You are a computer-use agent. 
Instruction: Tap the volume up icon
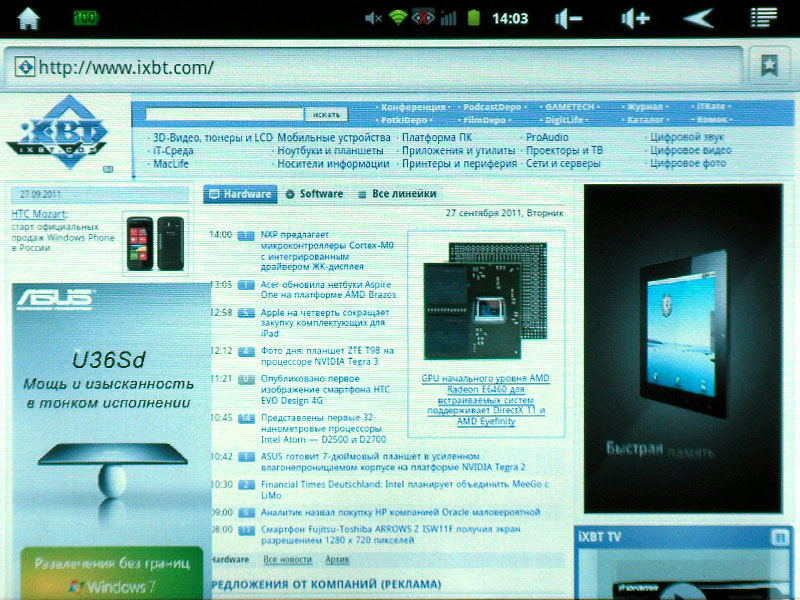635,19
